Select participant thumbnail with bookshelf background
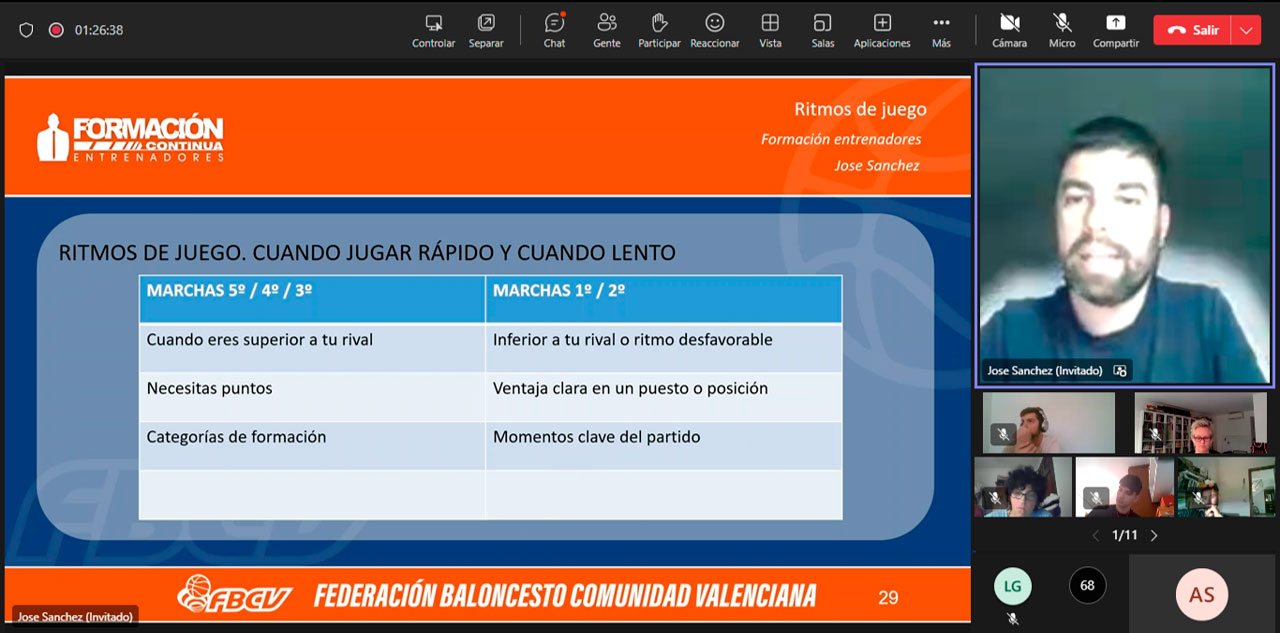This screenshot has width=1280, height=633. (1200, 423)
